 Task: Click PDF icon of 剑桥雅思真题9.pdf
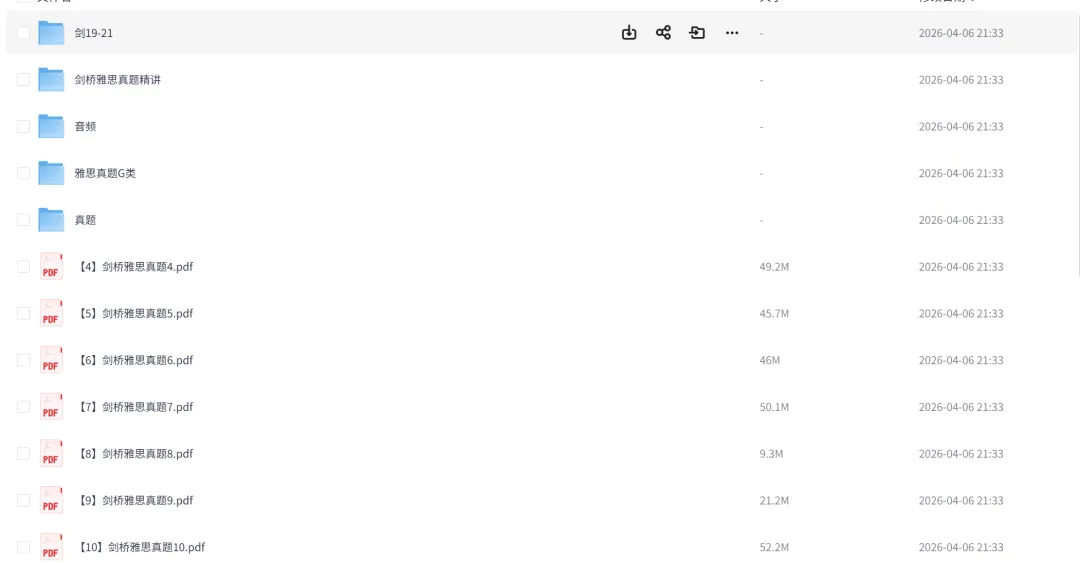coord(51,501)
